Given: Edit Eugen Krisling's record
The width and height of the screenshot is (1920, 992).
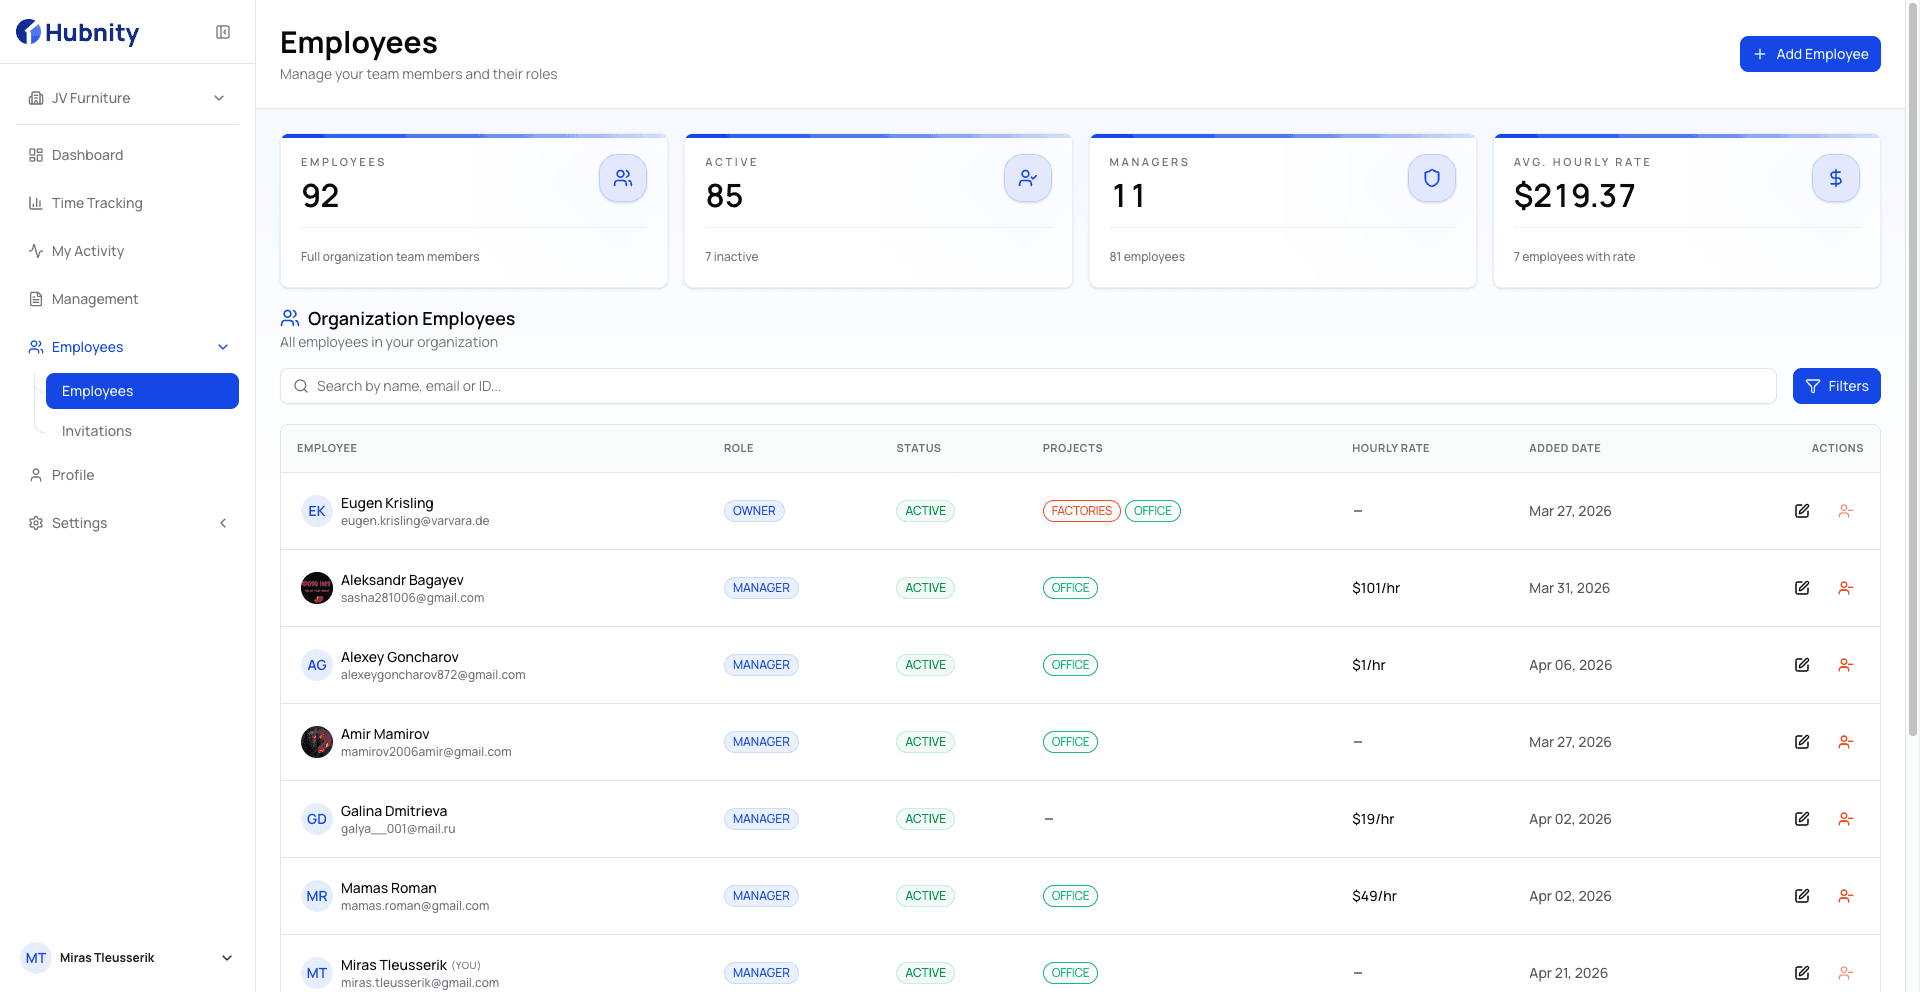Looking at the screenshot, I should [1802, 511].
